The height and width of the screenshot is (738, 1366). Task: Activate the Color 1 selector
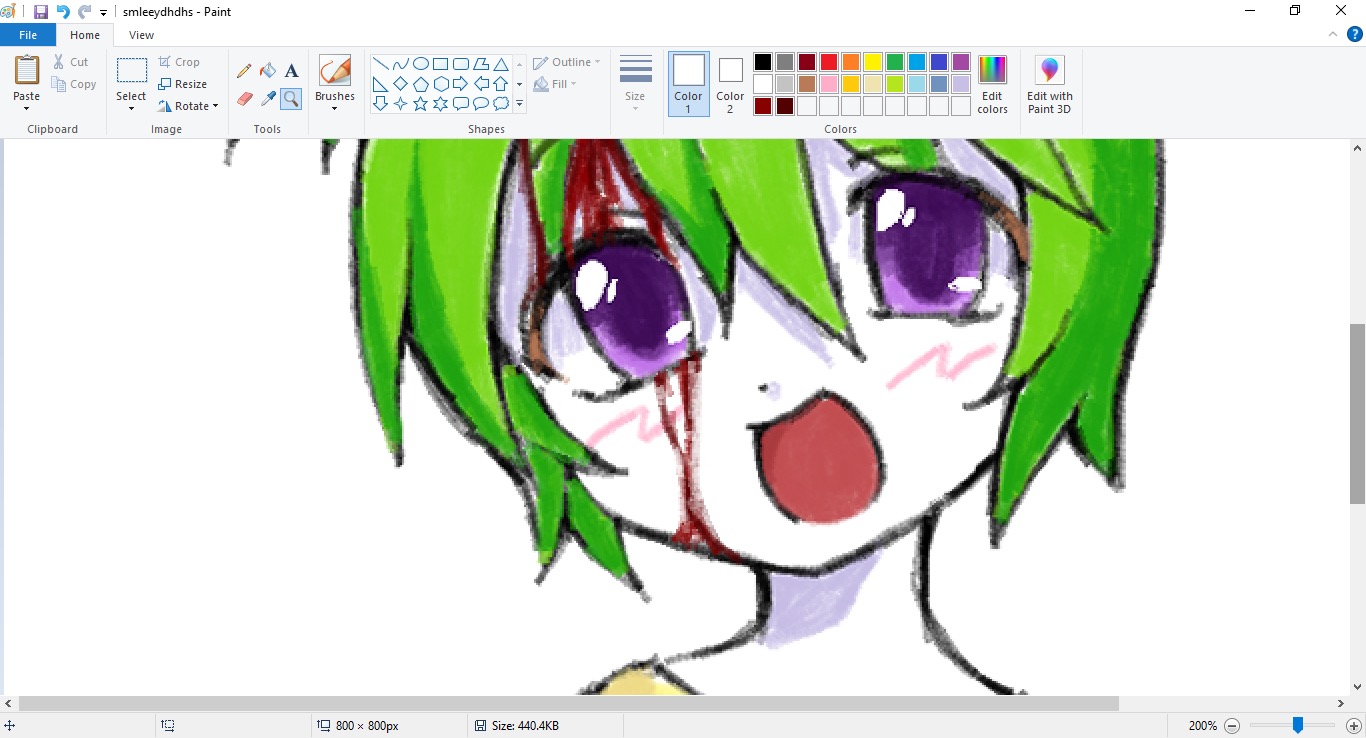pos(688,84)
